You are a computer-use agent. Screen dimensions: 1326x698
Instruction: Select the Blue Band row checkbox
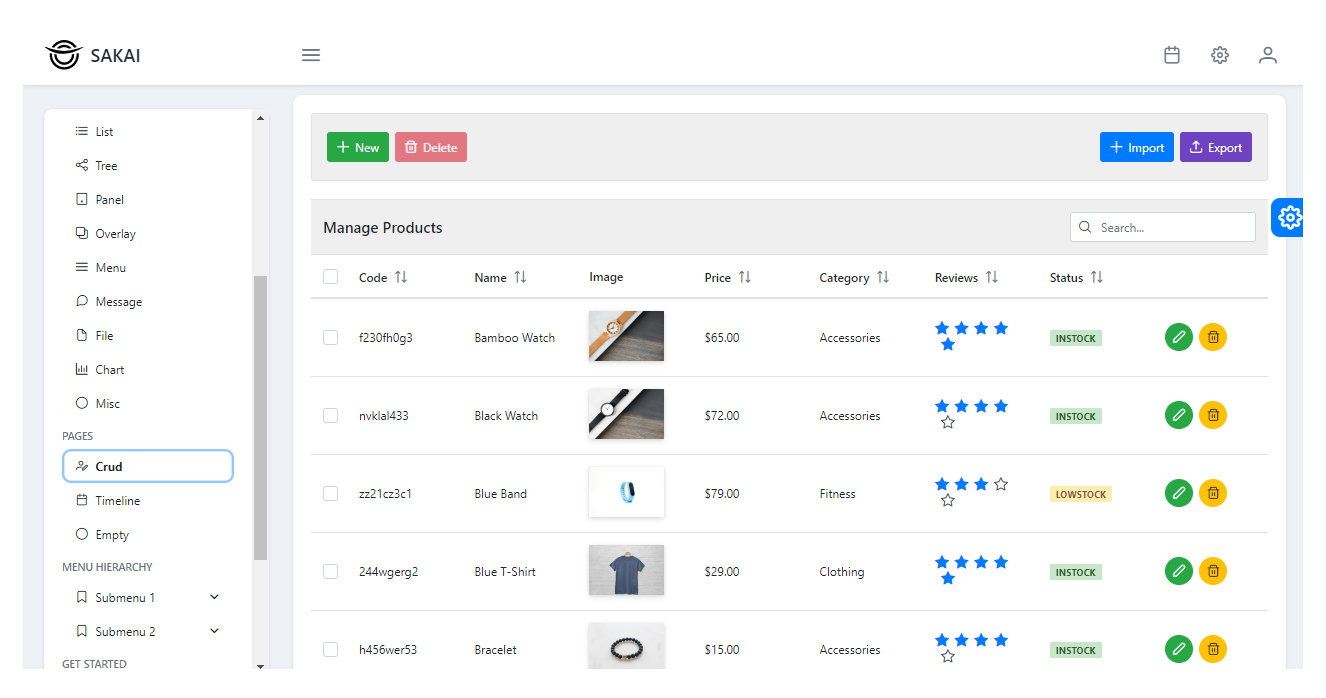(x=331, y=494)
